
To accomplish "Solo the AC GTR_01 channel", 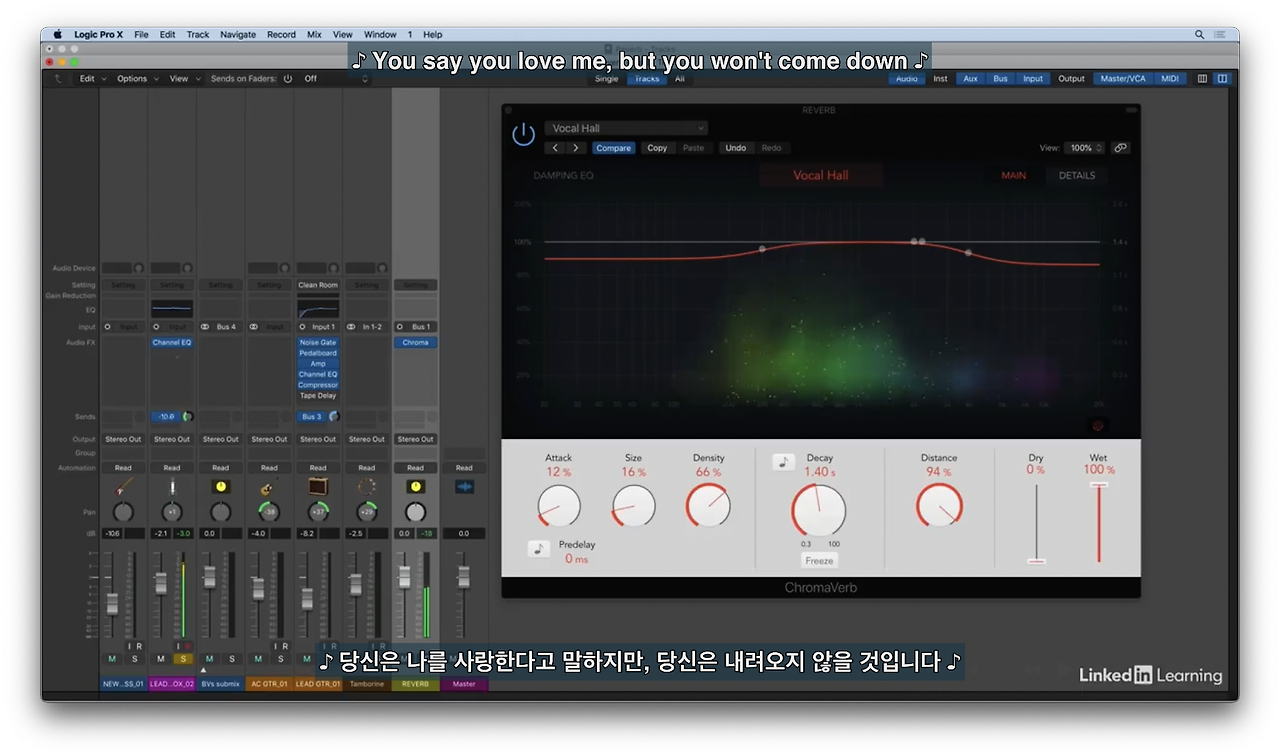I will 281,659.
